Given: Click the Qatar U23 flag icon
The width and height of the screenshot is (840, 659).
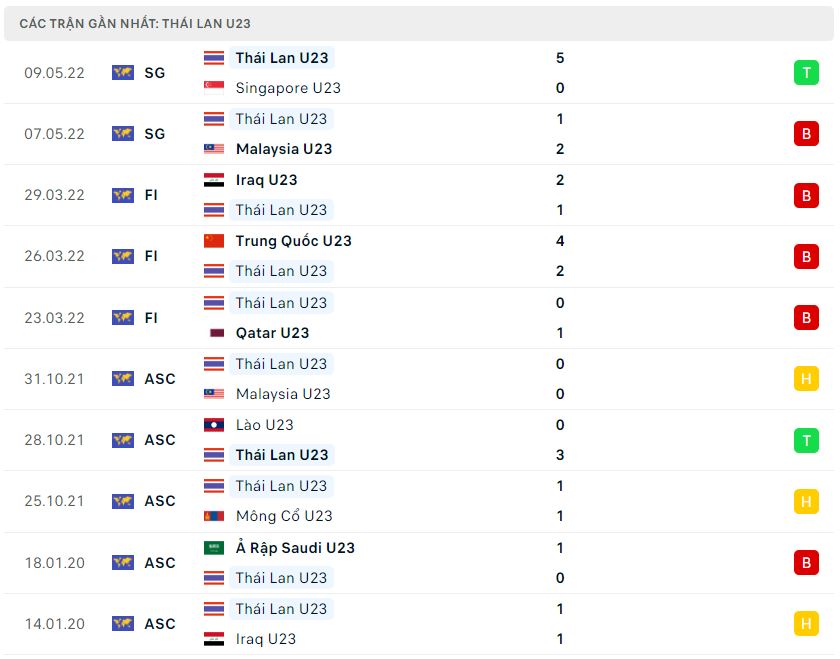Looking at the screenshot, I should (217, 333).
